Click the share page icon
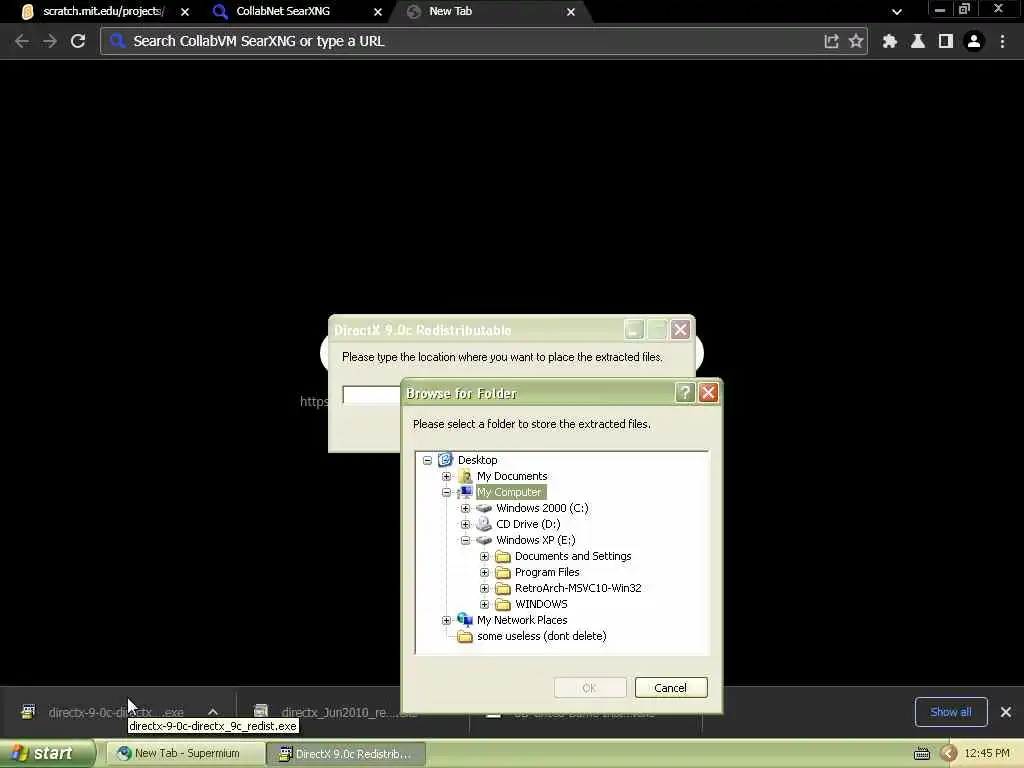This screenshot has width=1024, height=768. [x=831, y=41]
